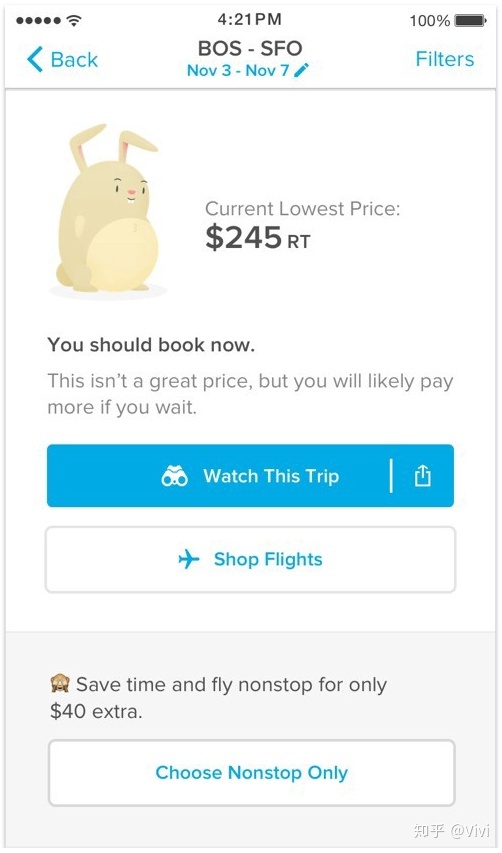Screen dimensions: 502x853
Task: Open Shop Flights
Action: pos(250,559)
